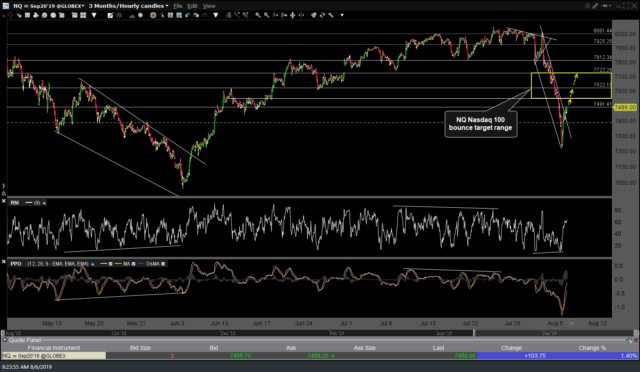
Task: Click the Change % column header
Action: pos(592,348)
